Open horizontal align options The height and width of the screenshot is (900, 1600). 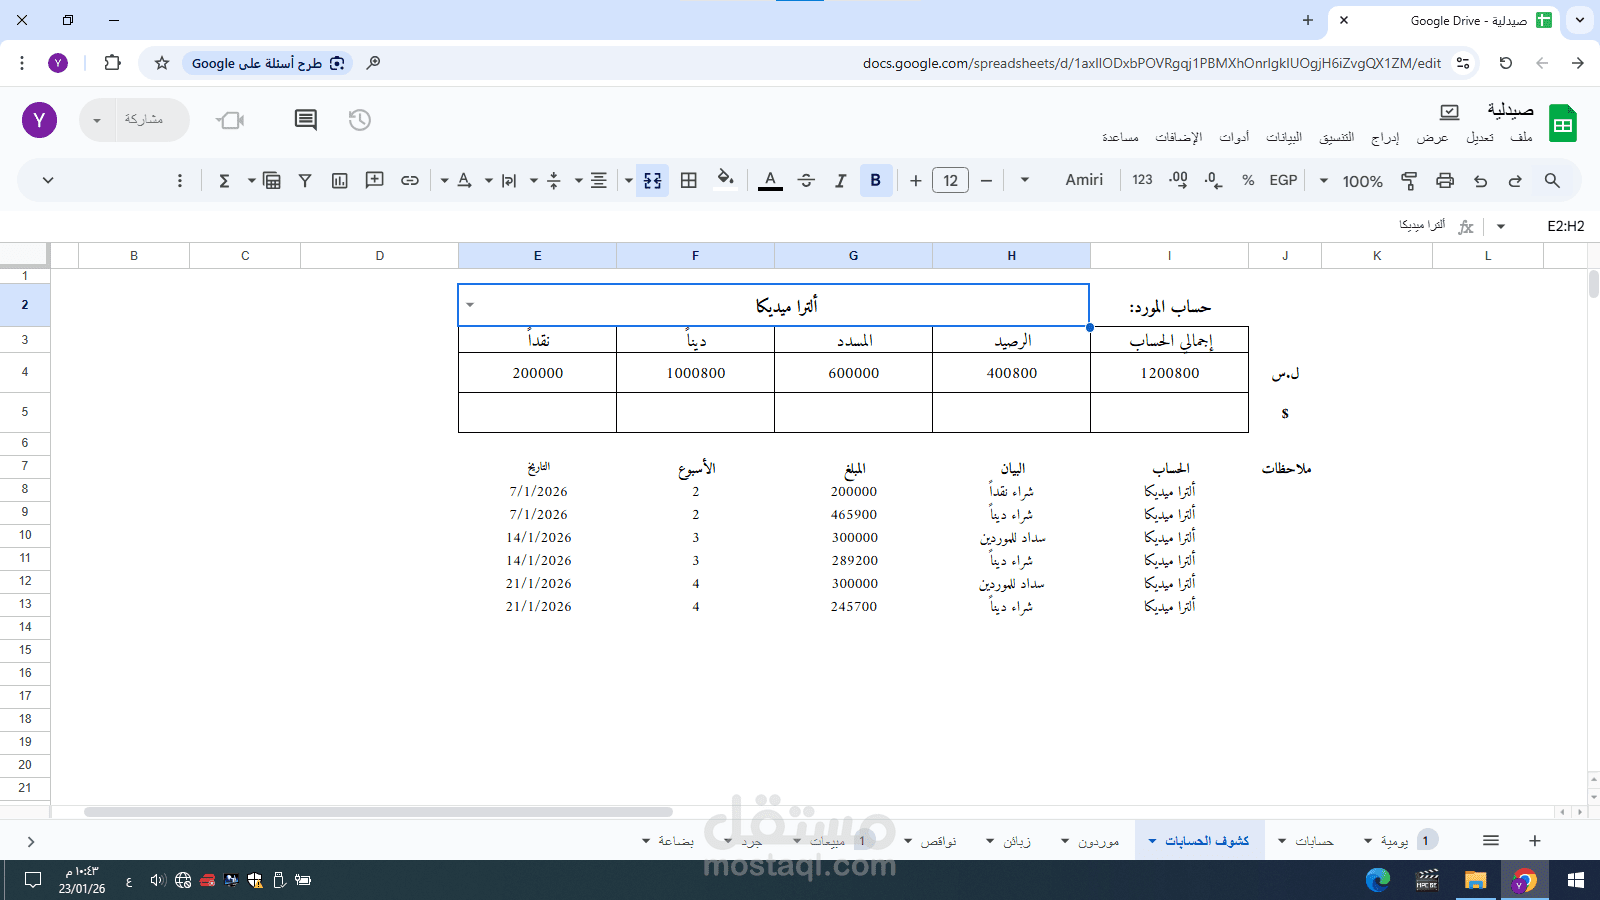(x=598, y=181)
